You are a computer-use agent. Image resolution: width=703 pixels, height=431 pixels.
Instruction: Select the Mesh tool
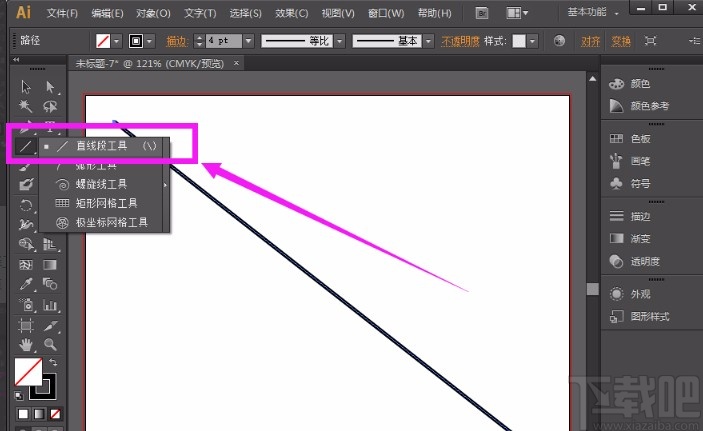click(x=26, y=265)
